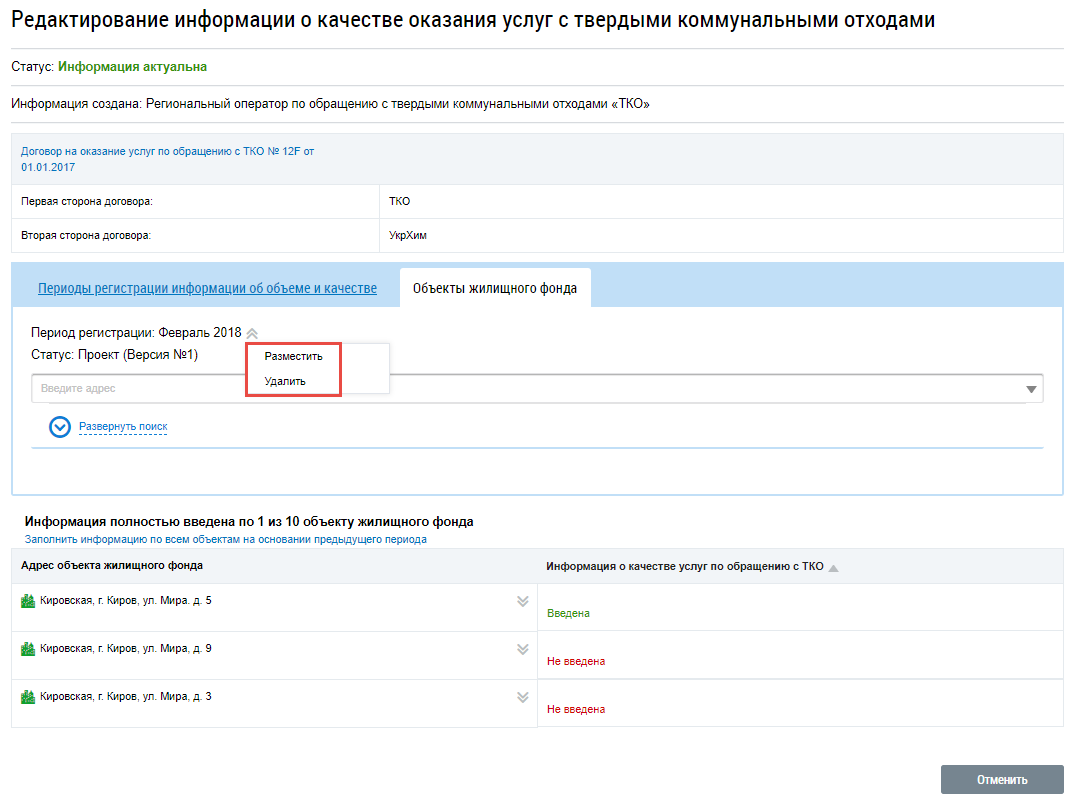Click building icon for ул. Мира, д. 9
The height and width of the screenshot is (808, 1073).
click(28, 649)
